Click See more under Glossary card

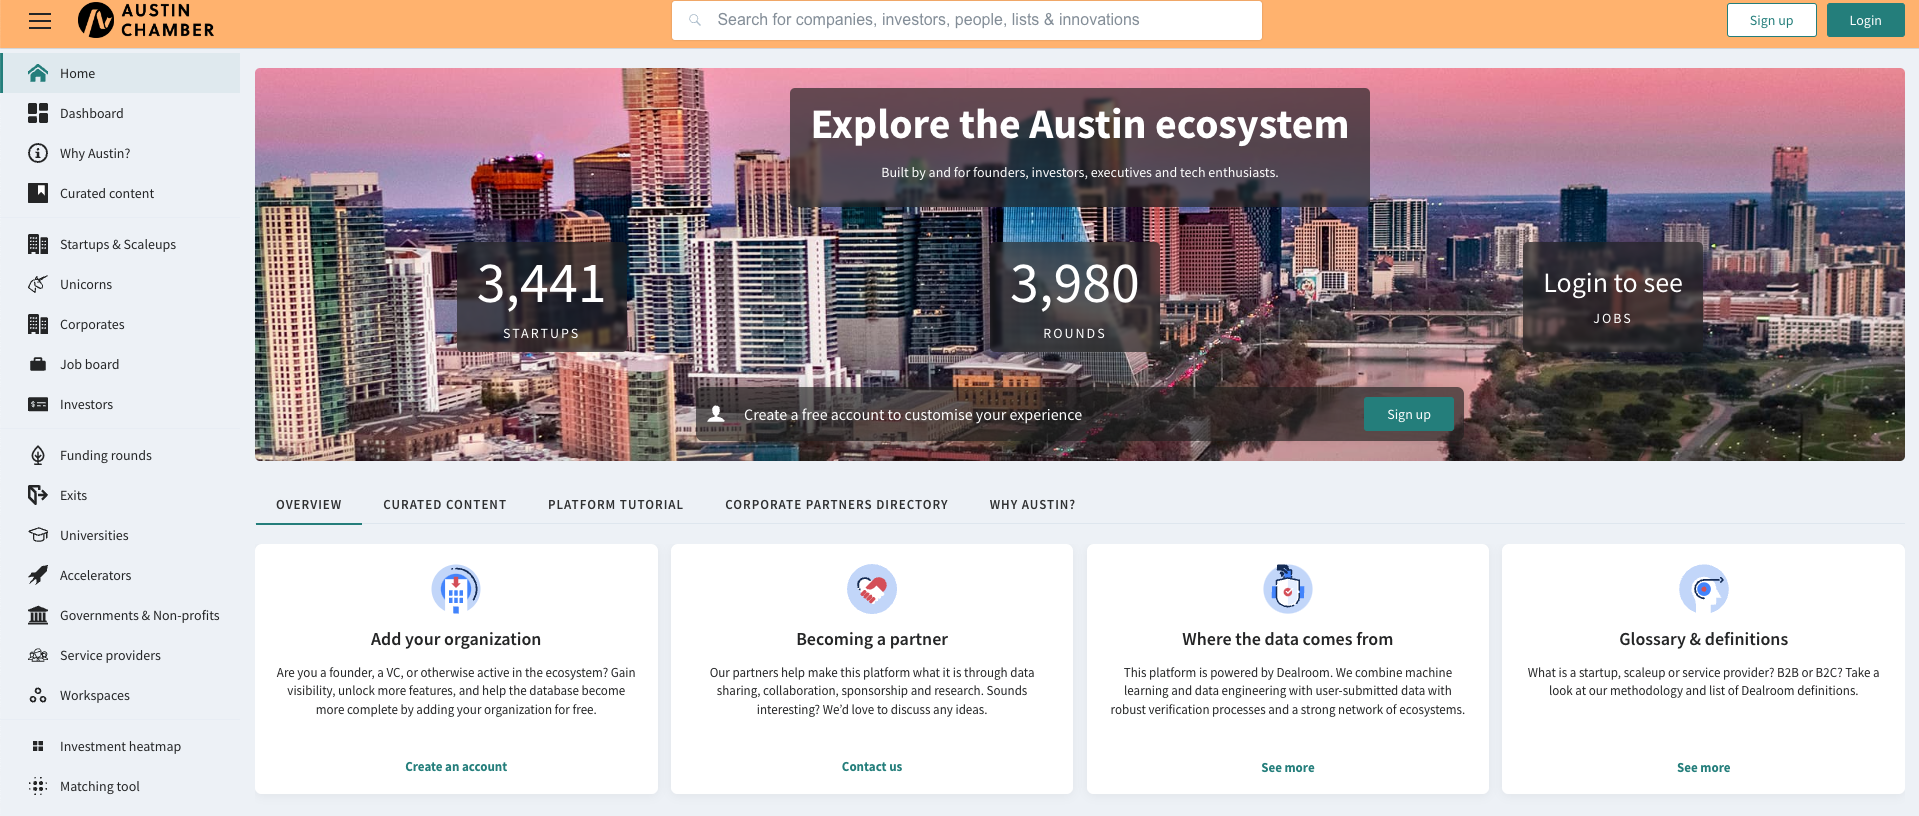(1704, 768)
